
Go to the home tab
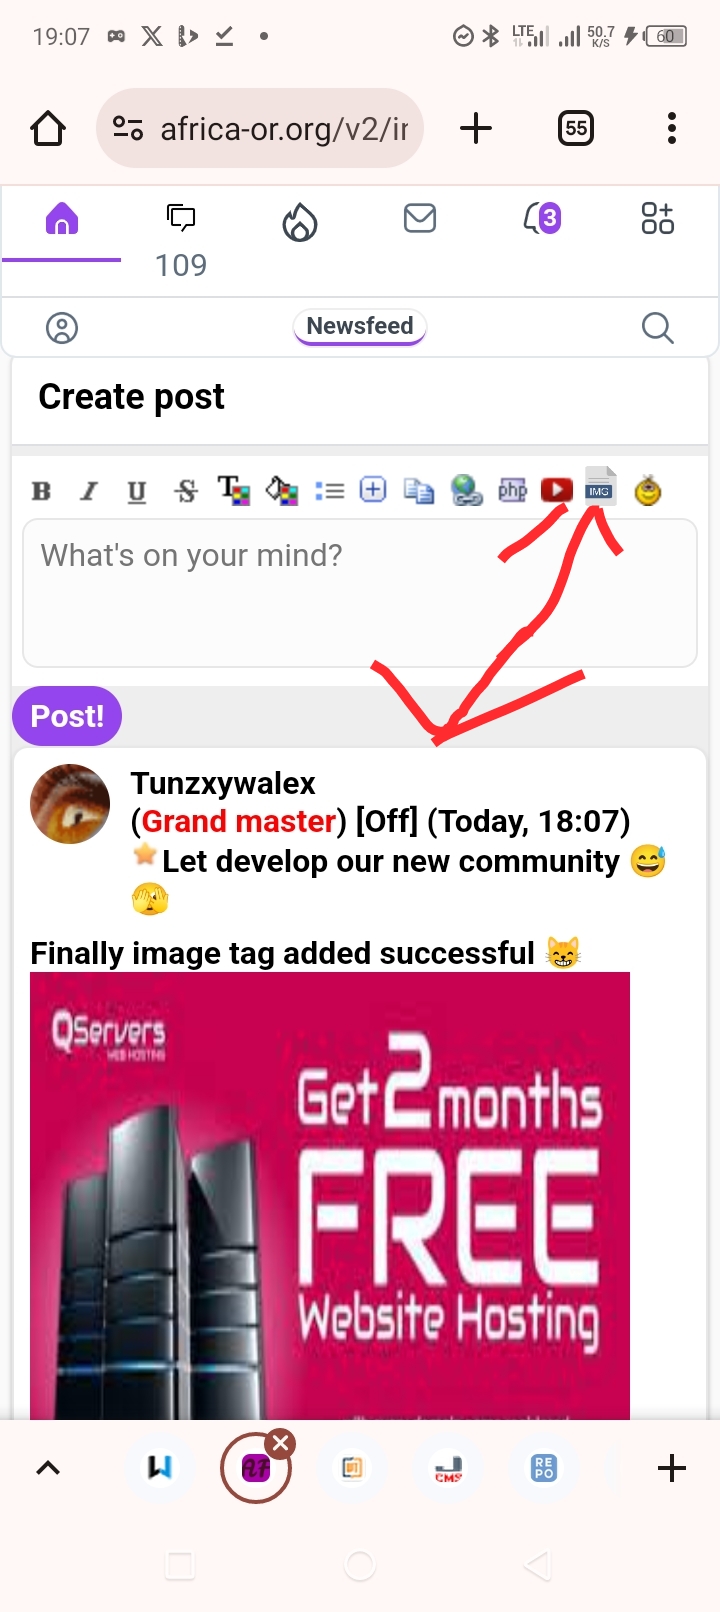pyautogui.click(x=62, y=218)
